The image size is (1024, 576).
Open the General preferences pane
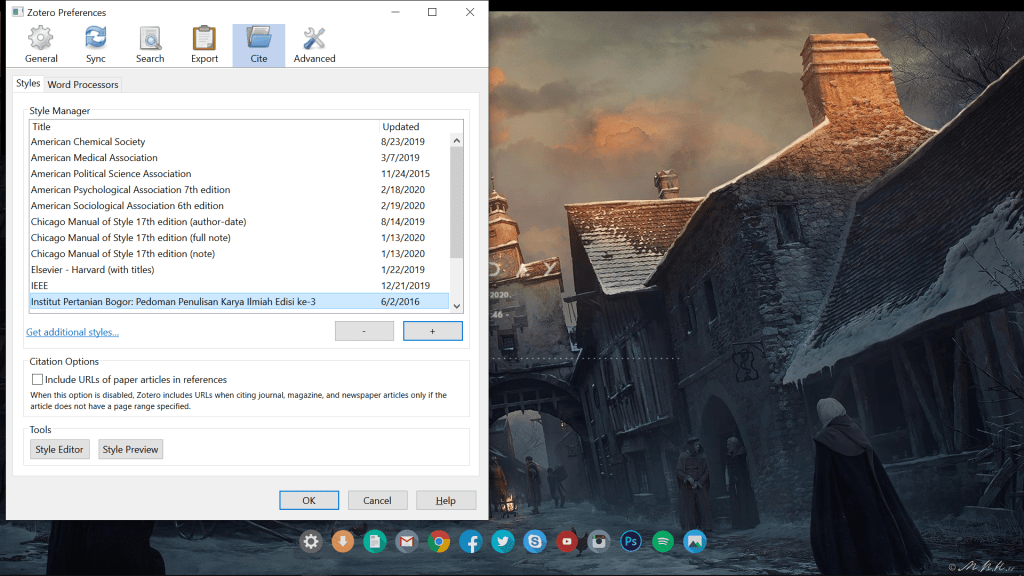pyautogui.click(x=41, y=45)
